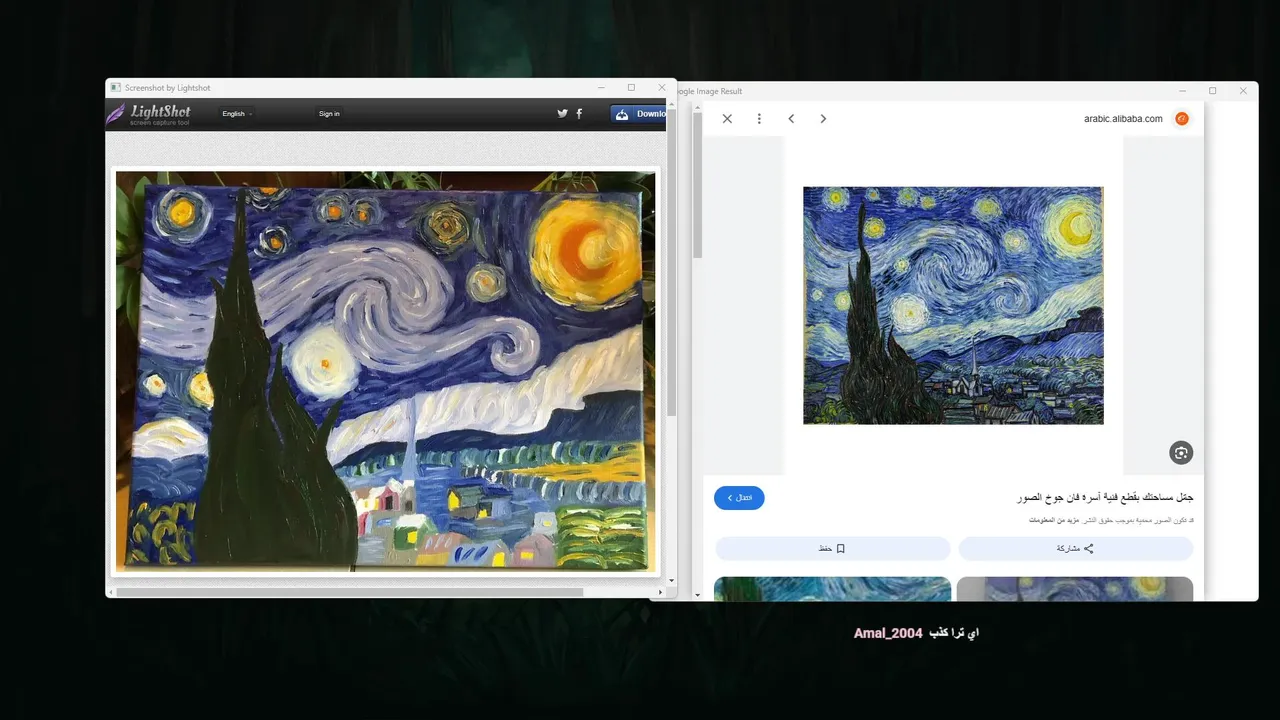Click the Starry Night image in Google result
The width and height of the screenshot is (1280, 720).
coord(953,305)
